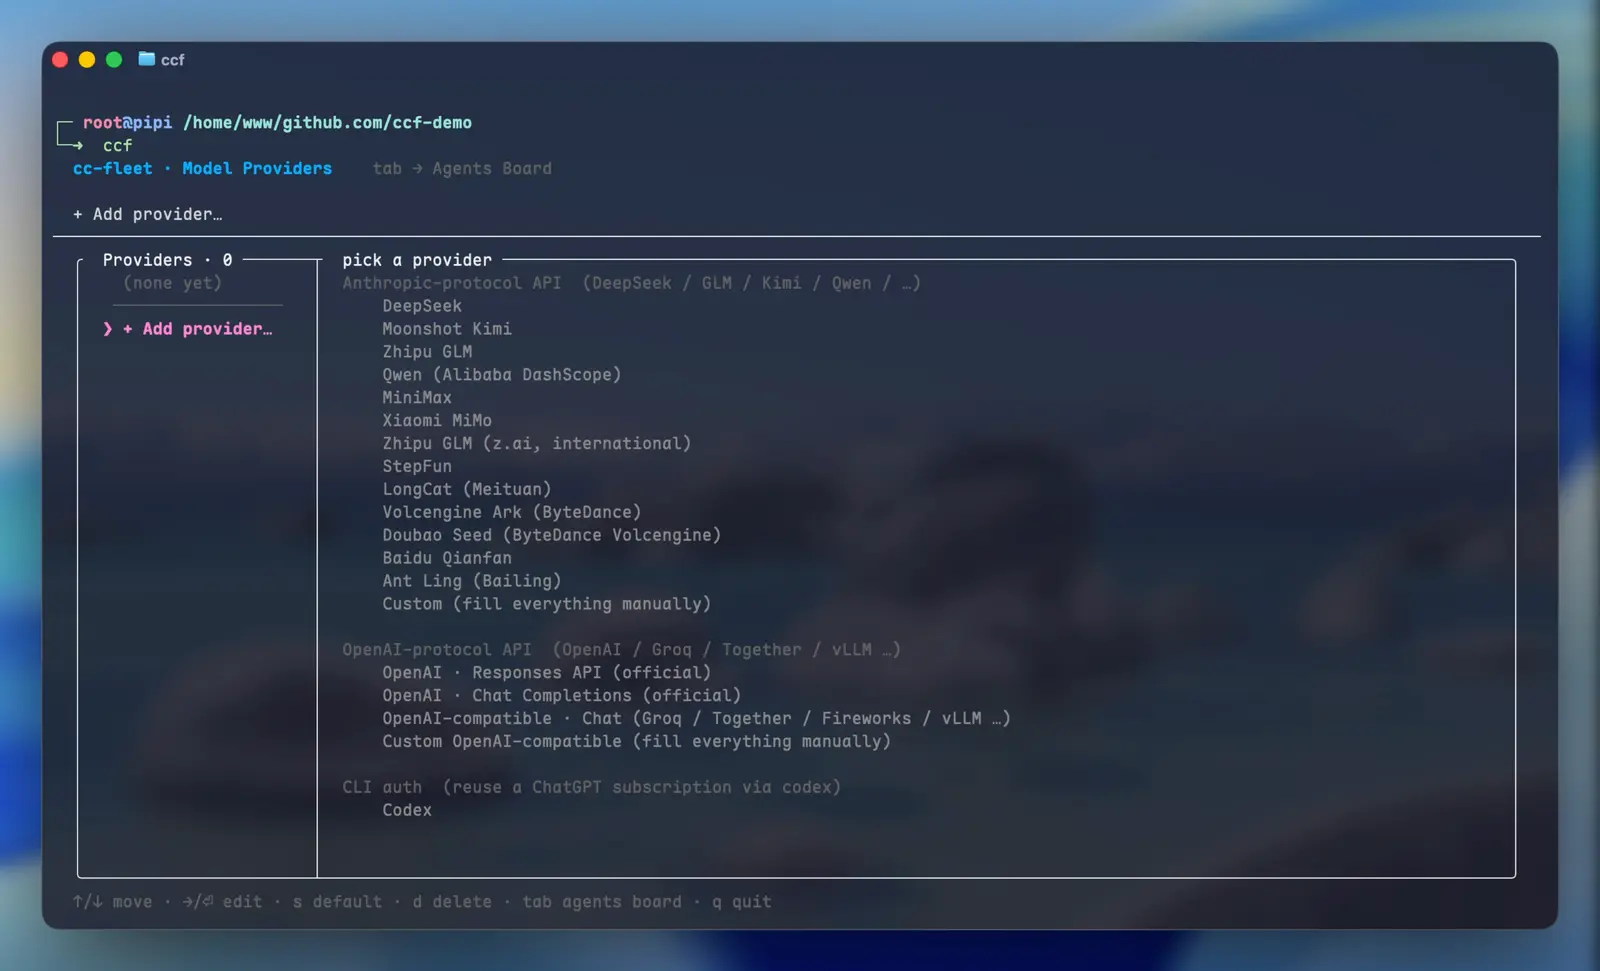The height and width of the screenshot is (971, 1600).
Task: Pick OpenAI-compatible · Chat (Groq / Together)
Action: (x=697, y=719)
